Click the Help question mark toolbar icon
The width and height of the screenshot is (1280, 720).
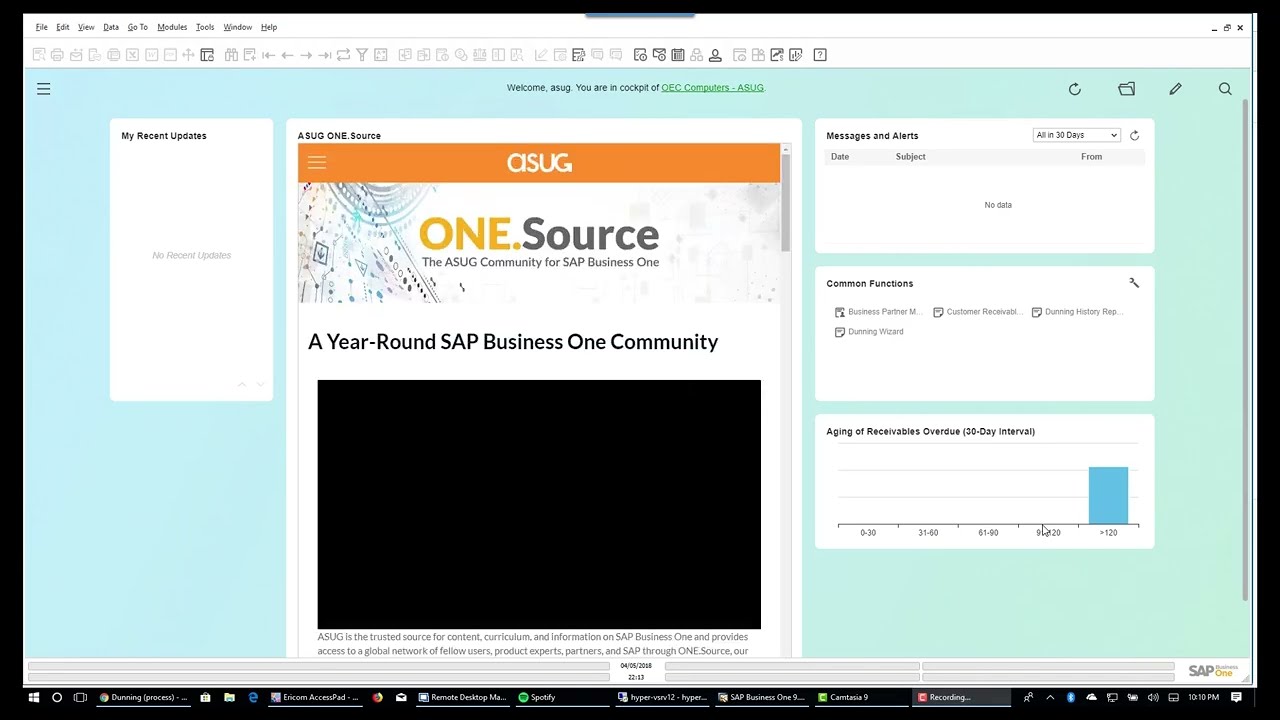pyautogui.click(x=820, y=55)
